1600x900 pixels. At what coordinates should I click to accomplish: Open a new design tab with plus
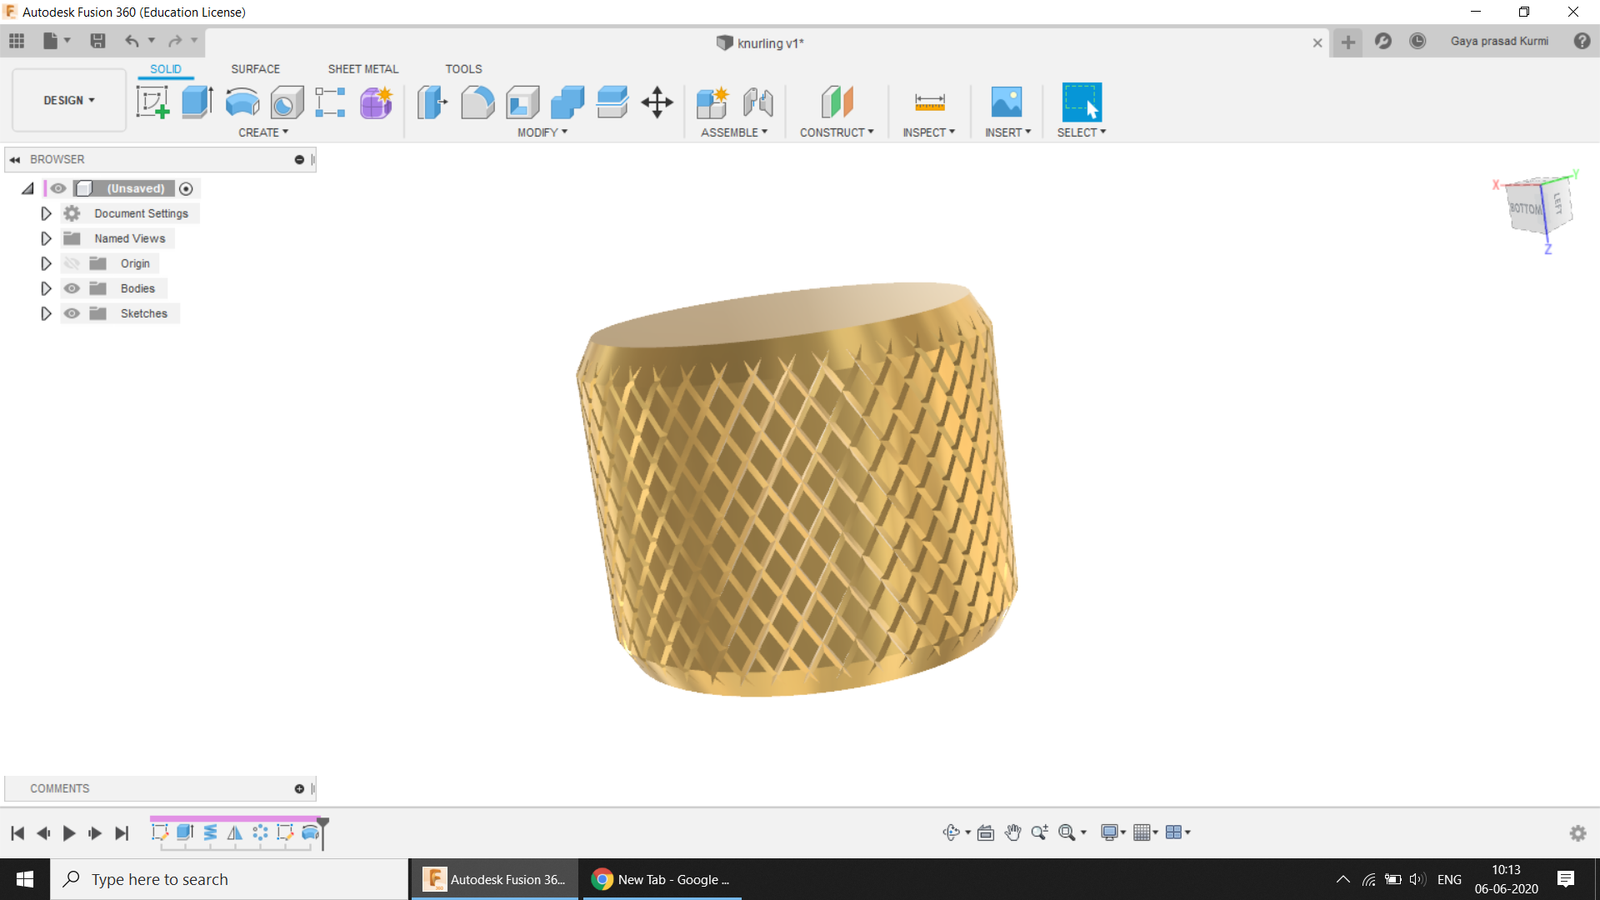click(1348, 42)
